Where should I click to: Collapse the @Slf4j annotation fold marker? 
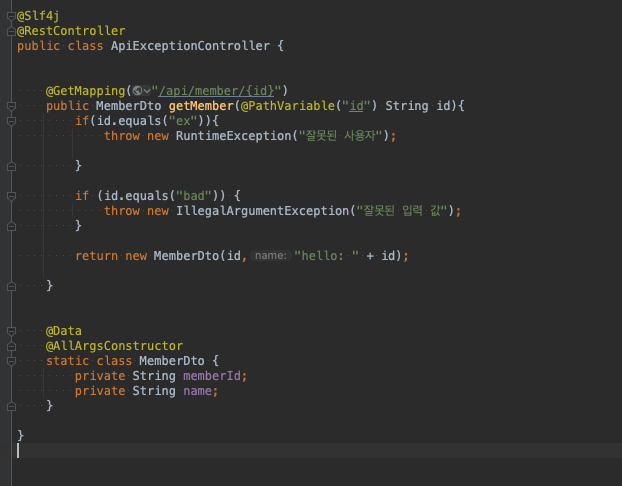click(x=11, y=16)
